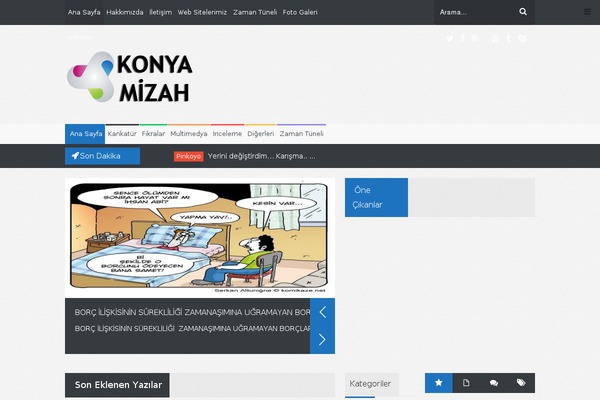Open the Multimedya menu
The height and width of the screenshot is (400, 600).
tap(189, 134)
